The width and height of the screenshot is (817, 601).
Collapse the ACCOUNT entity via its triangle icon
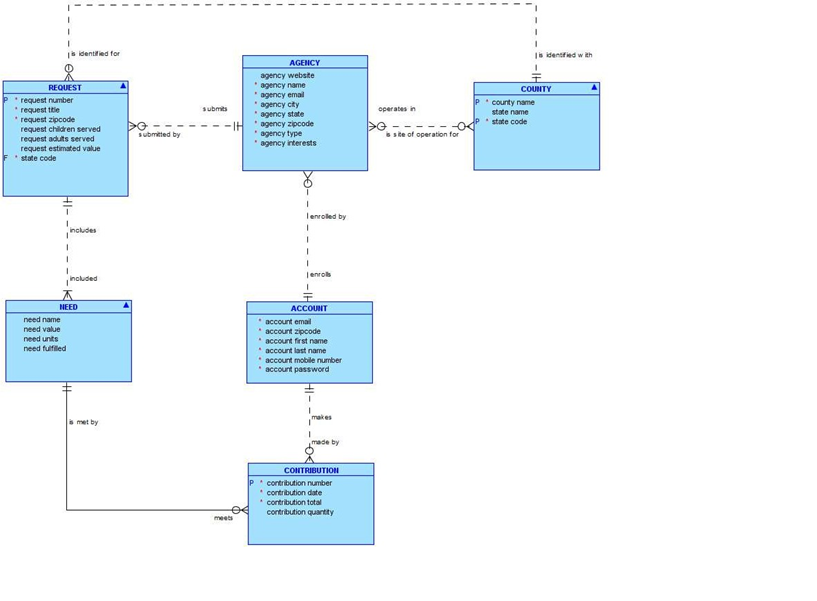click(366, 308)
